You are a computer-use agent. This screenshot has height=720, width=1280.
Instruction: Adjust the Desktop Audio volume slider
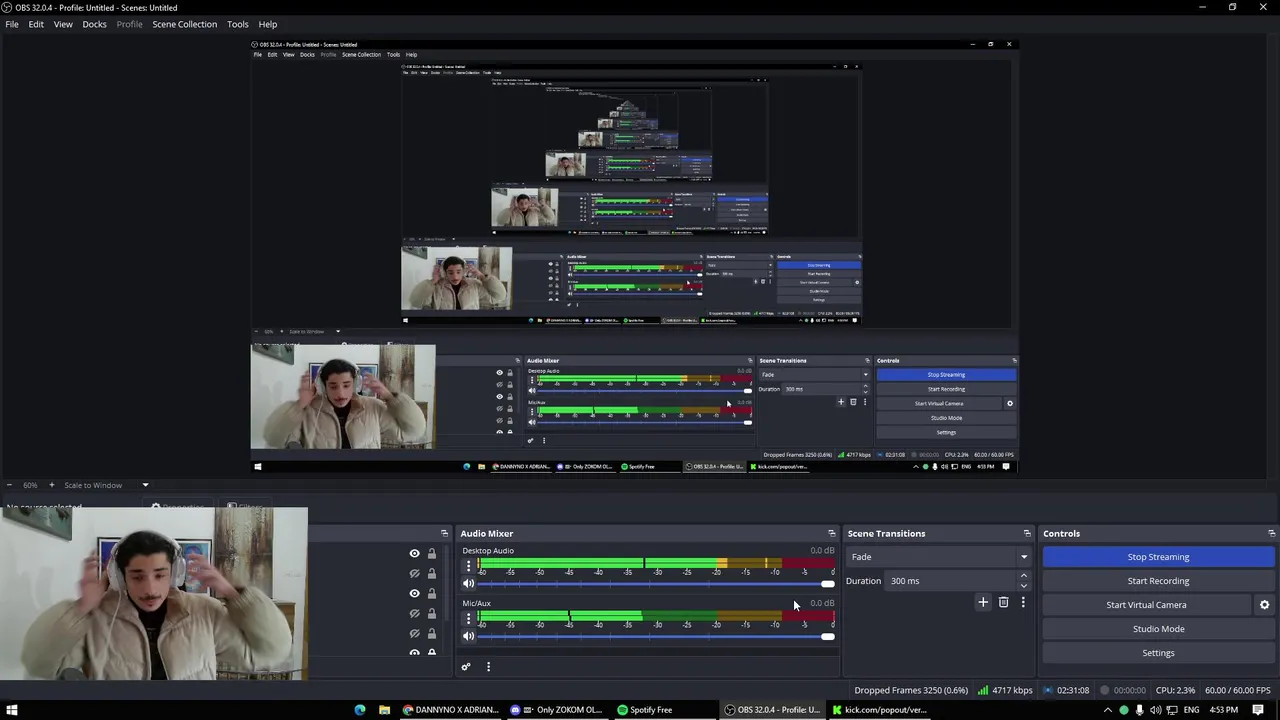pyautogui.click(x=656, y=584)
